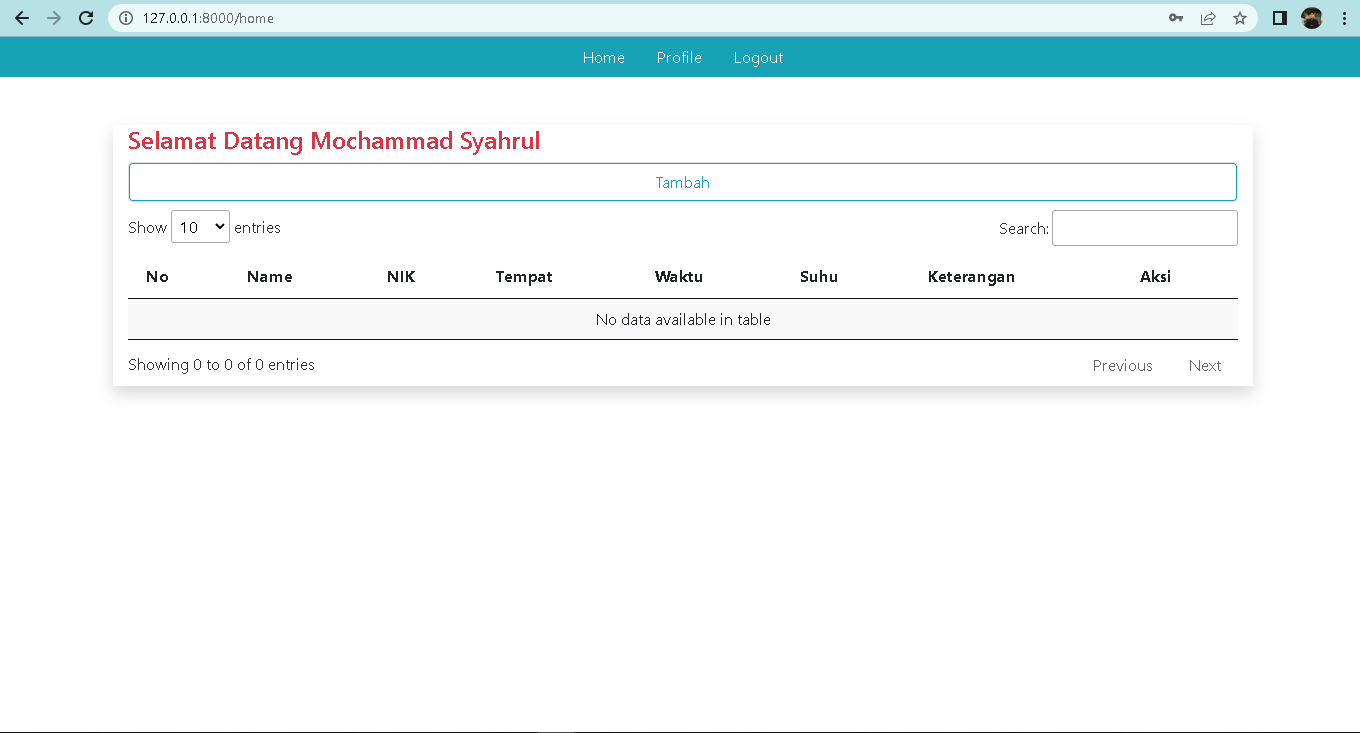Click the browser forward arrow
This screenshot has width=1360, height=733.
[x=54, y=18]
